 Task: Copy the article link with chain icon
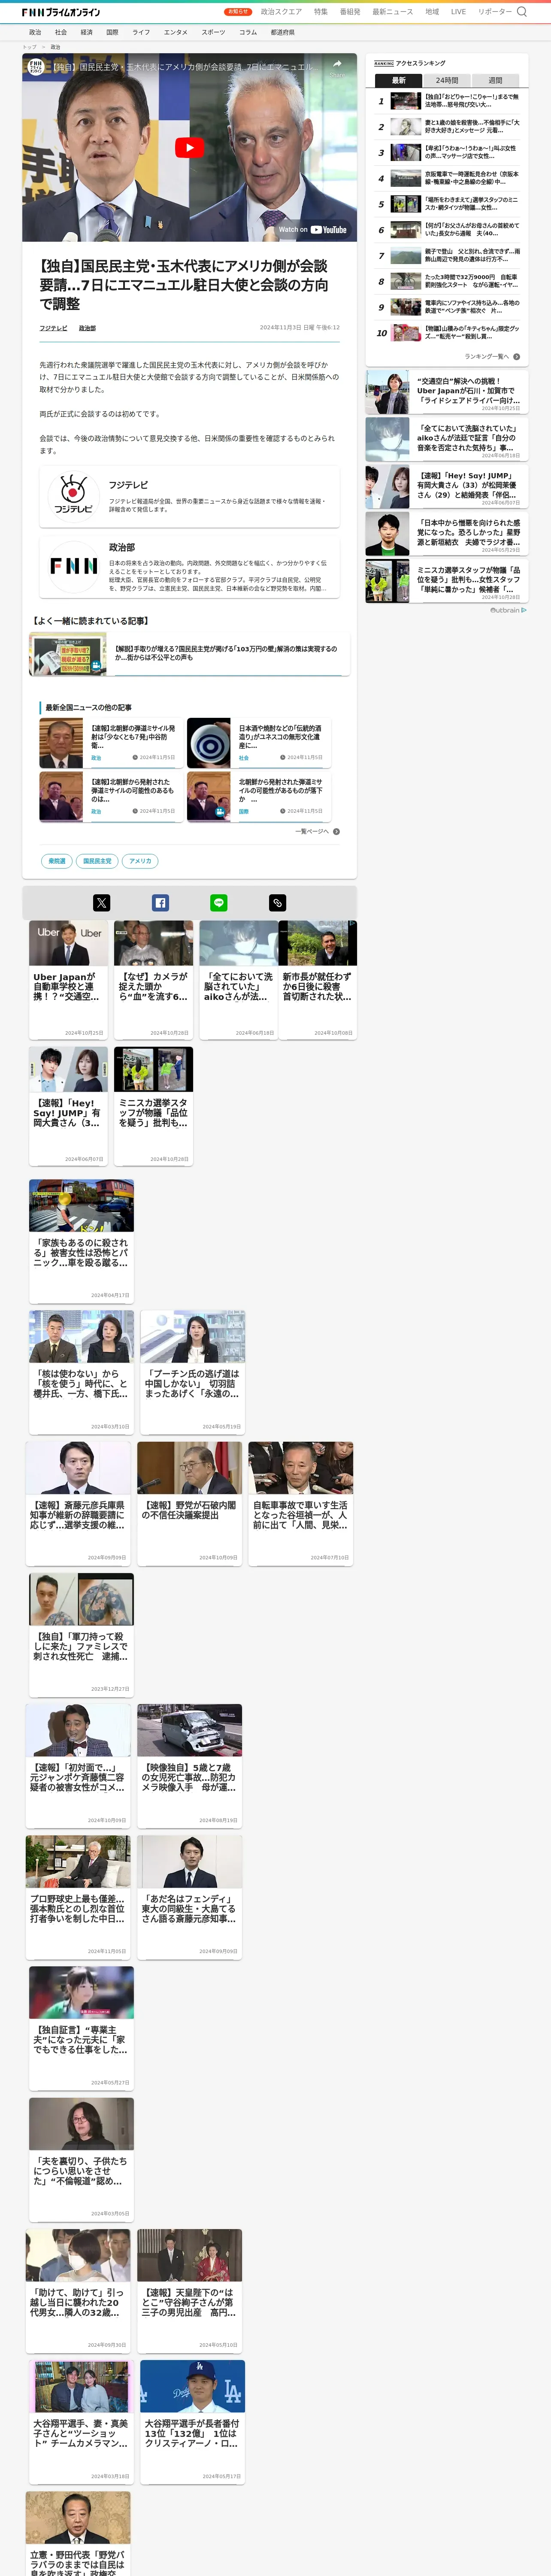tap(277, 902)
